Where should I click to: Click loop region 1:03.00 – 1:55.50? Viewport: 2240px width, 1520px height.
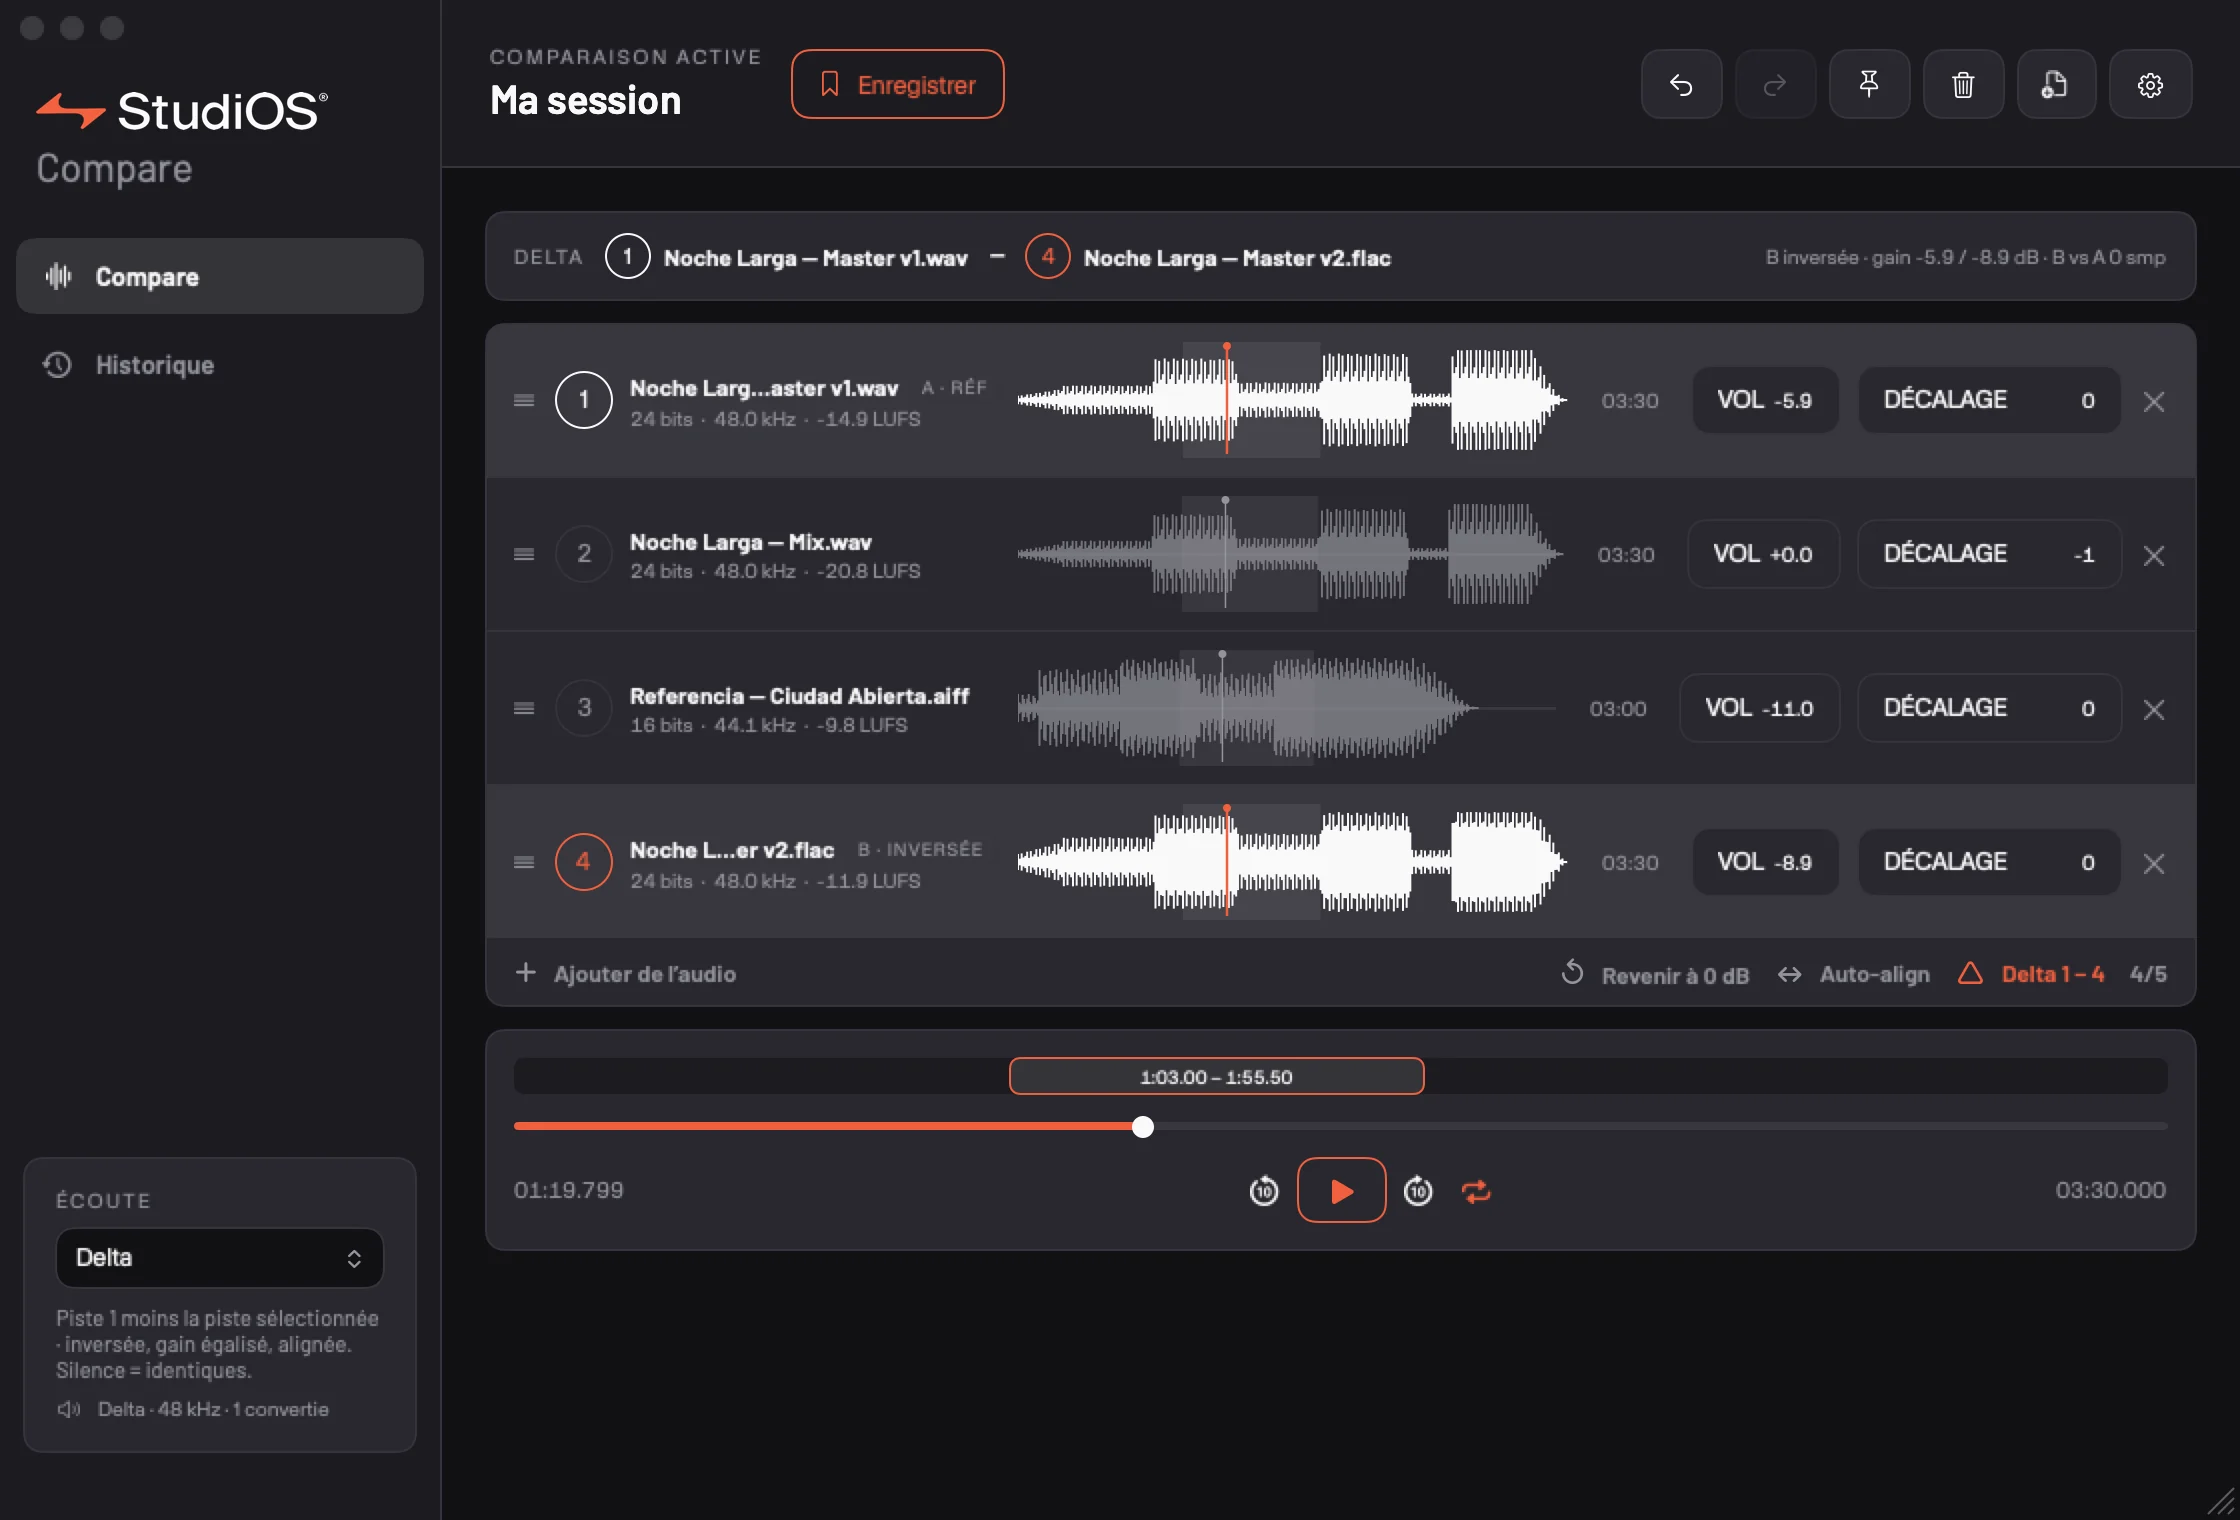click(1216, 1077)
